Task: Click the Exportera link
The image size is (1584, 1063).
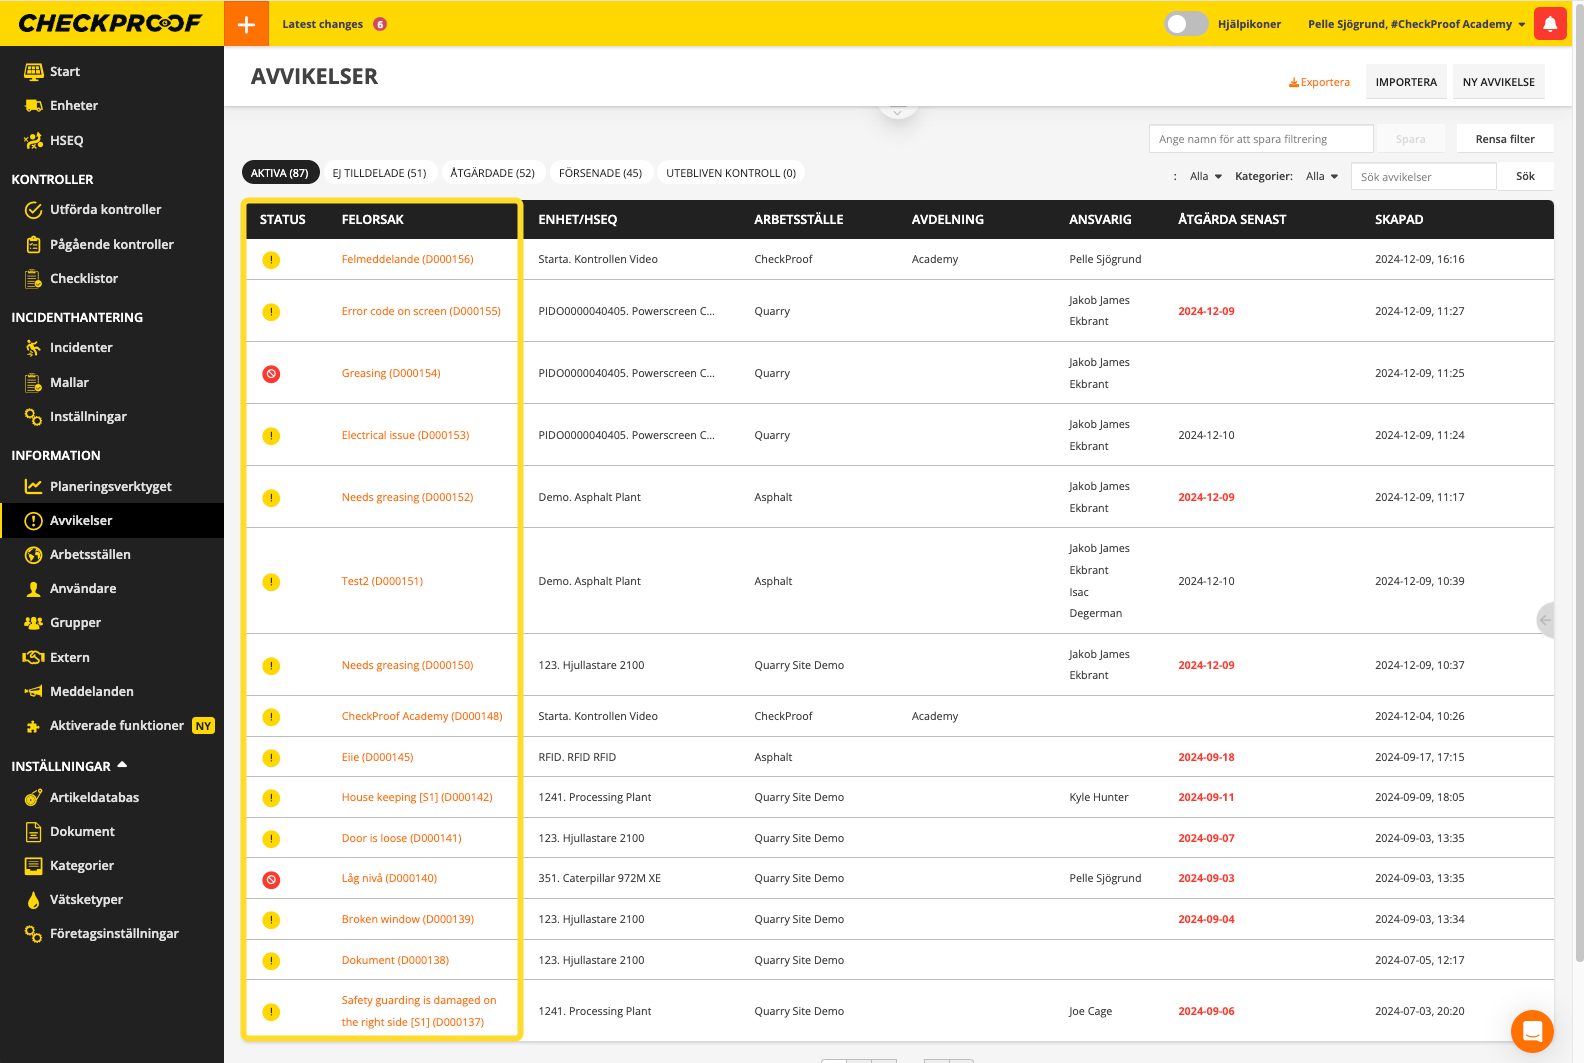Action: click(x=1319, y=82)
